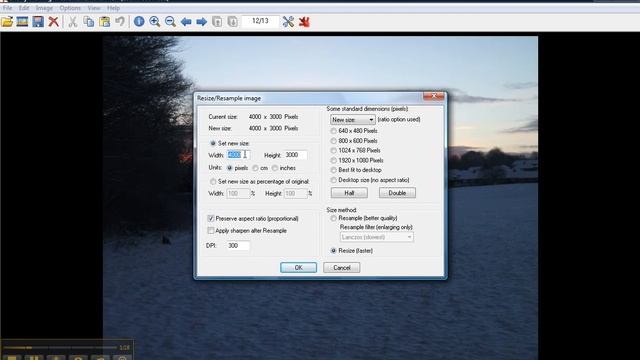This screenshot has height=360, width=640.
Task: Click the percentage Height field
Action: (x=296, y=193)
